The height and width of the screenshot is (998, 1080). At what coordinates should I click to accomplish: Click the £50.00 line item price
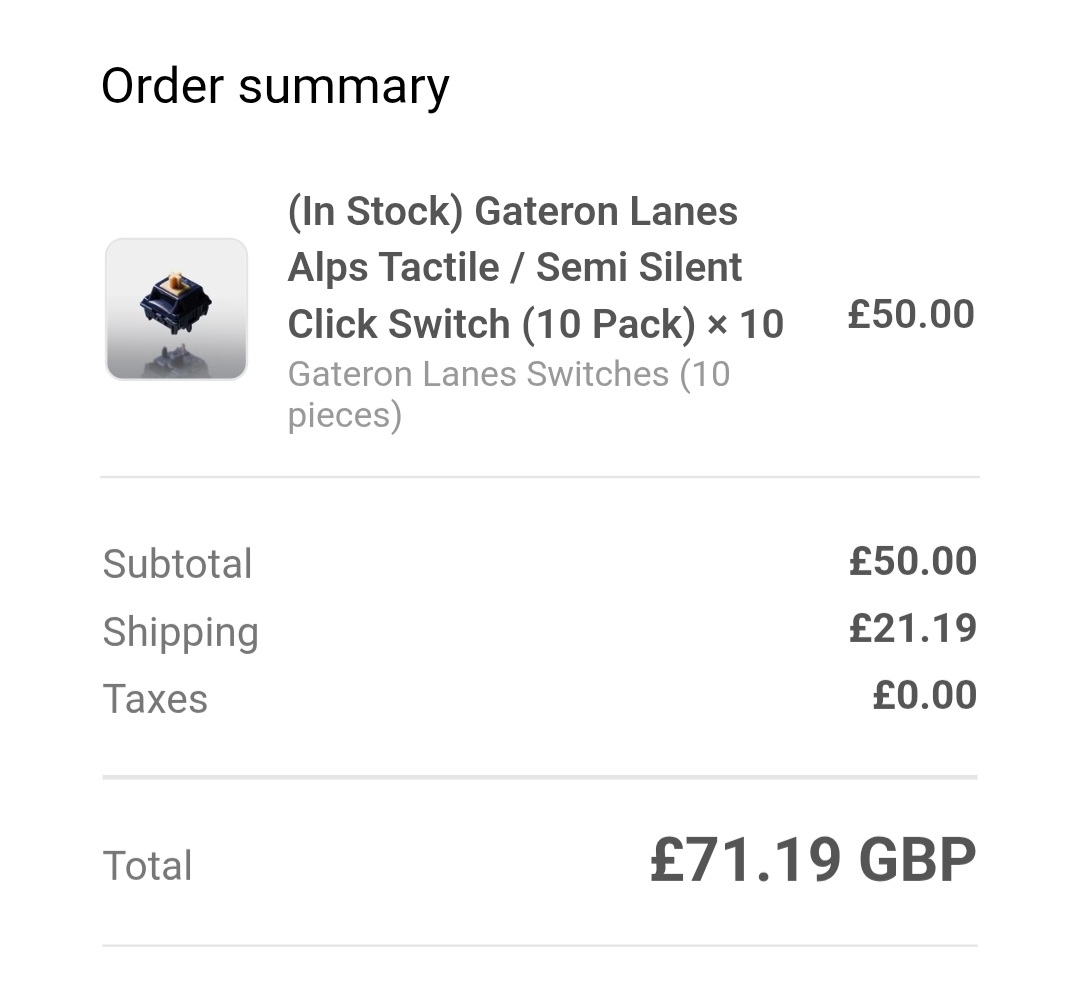(910, 314)
